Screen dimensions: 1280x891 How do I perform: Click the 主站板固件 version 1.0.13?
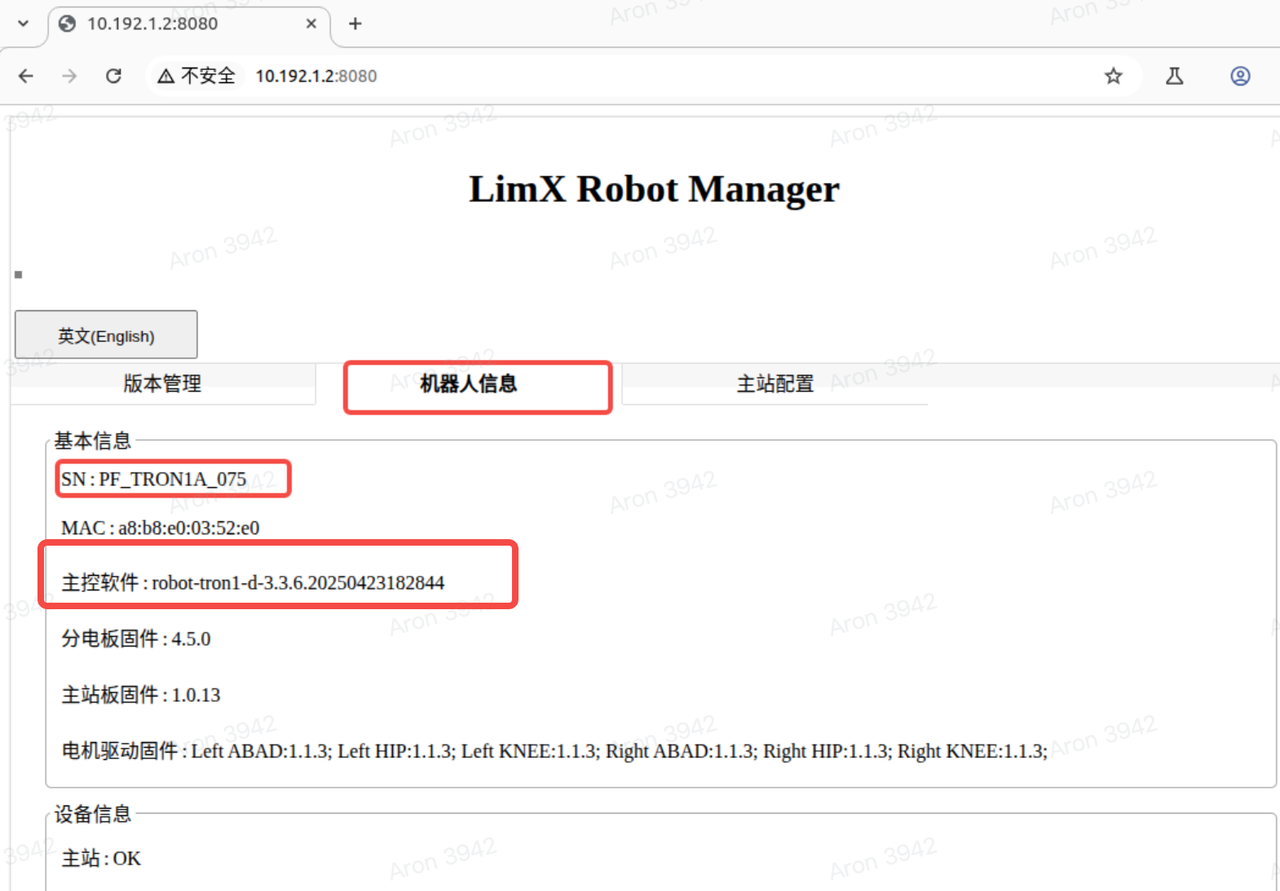tap(196, 695)
